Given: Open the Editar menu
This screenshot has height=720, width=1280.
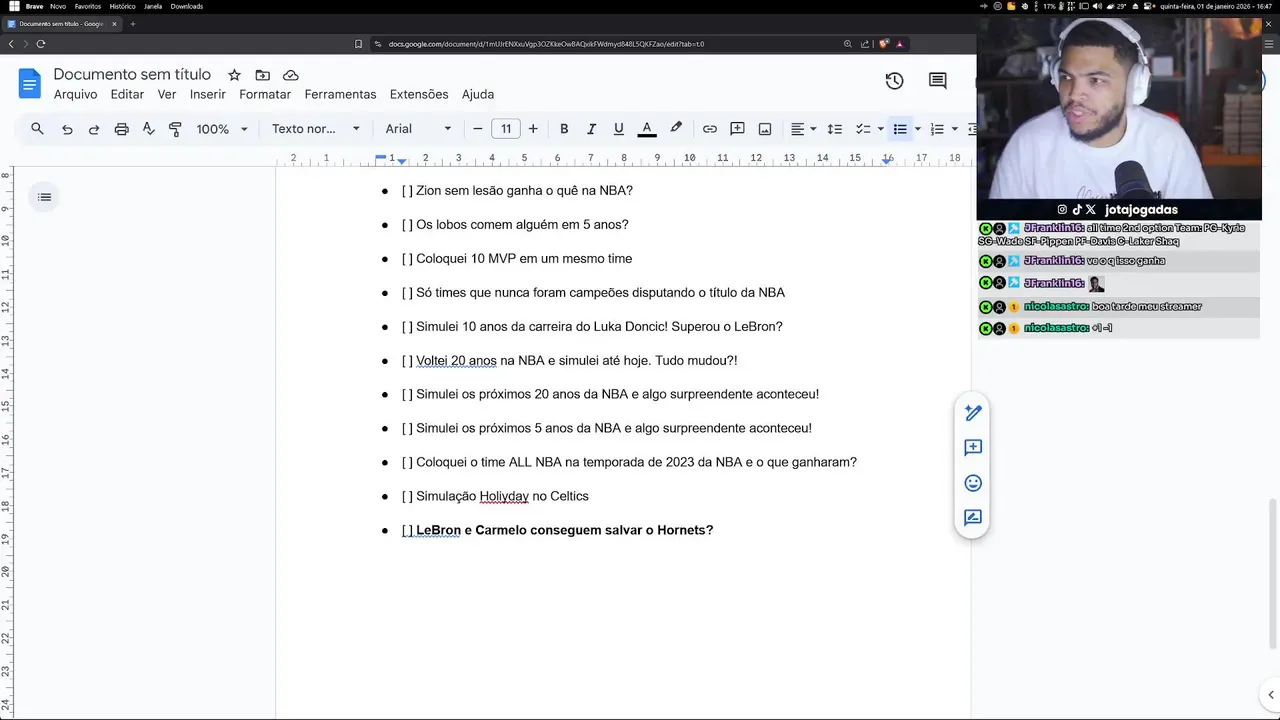Looking at the screenshot, I should click(127, 94).
